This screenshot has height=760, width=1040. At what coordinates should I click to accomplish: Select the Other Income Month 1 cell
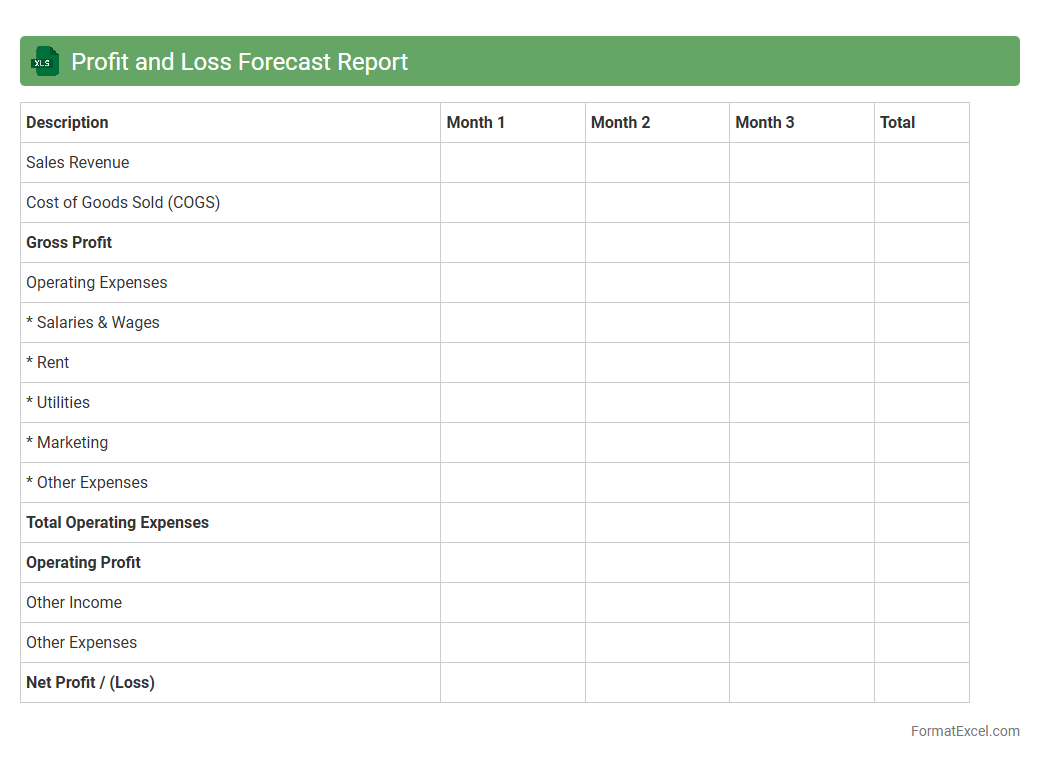click(512, 602)
